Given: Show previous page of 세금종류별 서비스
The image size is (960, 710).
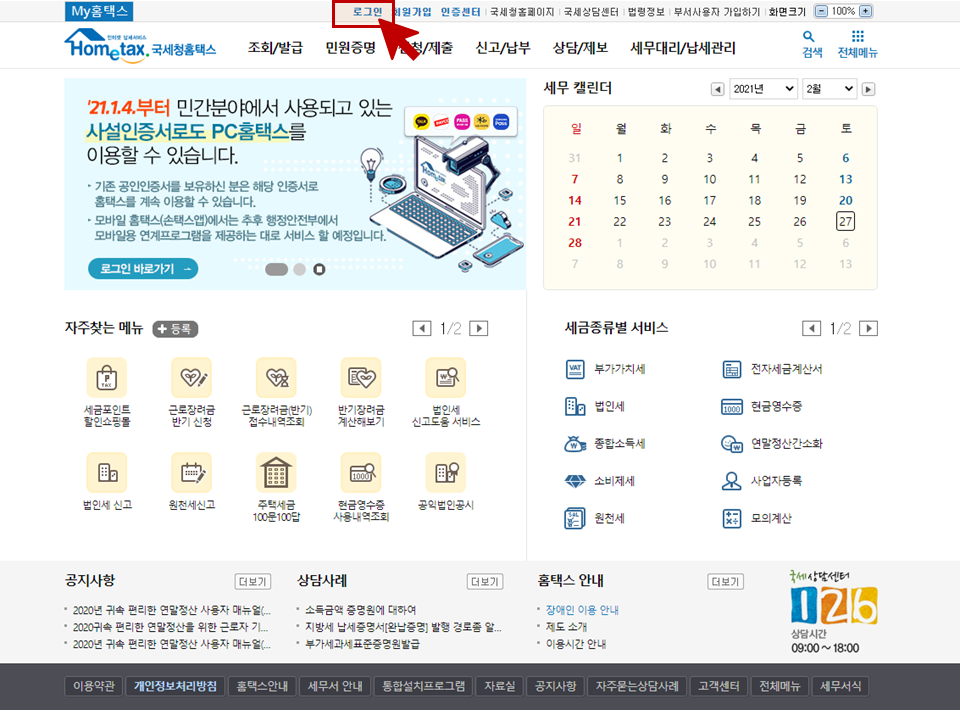Looking at the screenshot, I should point(811,329).
